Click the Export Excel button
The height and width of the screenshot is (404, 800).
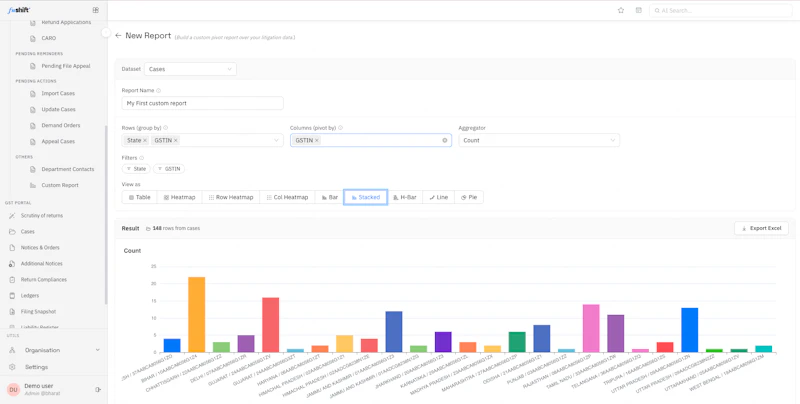[x=761, y=228]
